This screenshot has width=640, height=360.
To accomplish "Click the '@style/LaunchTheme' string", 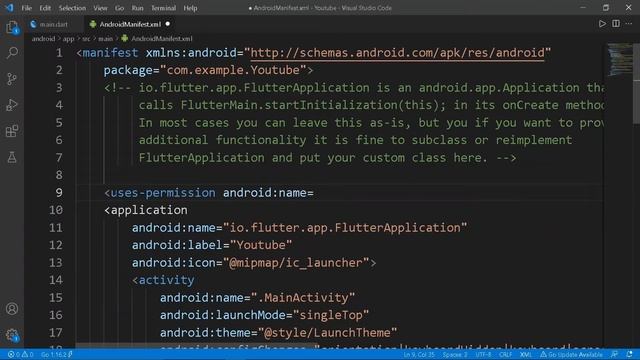I will [x=327, y=333].
